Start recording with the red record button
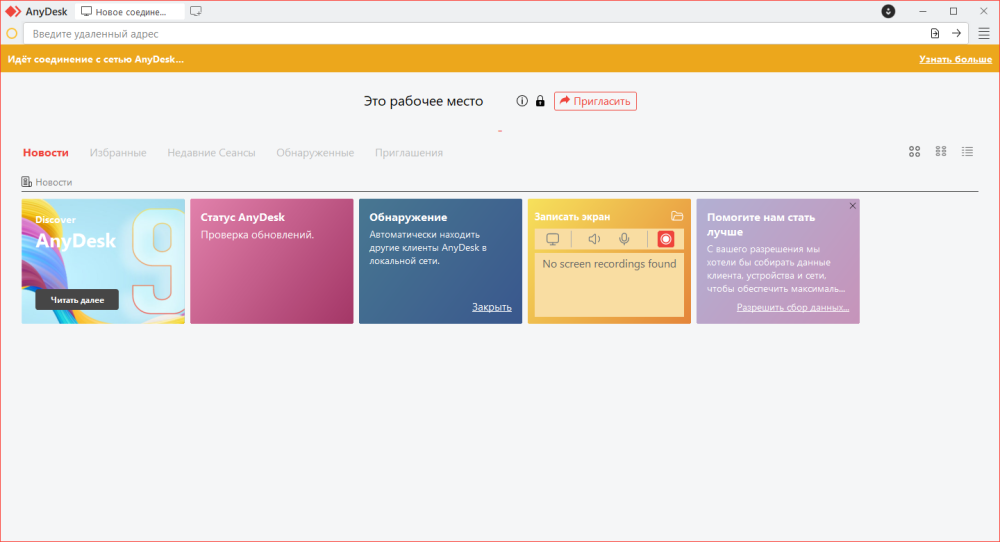Image resolution: width=1000 pixels, height=542 pixels. (x=666, y=239)
